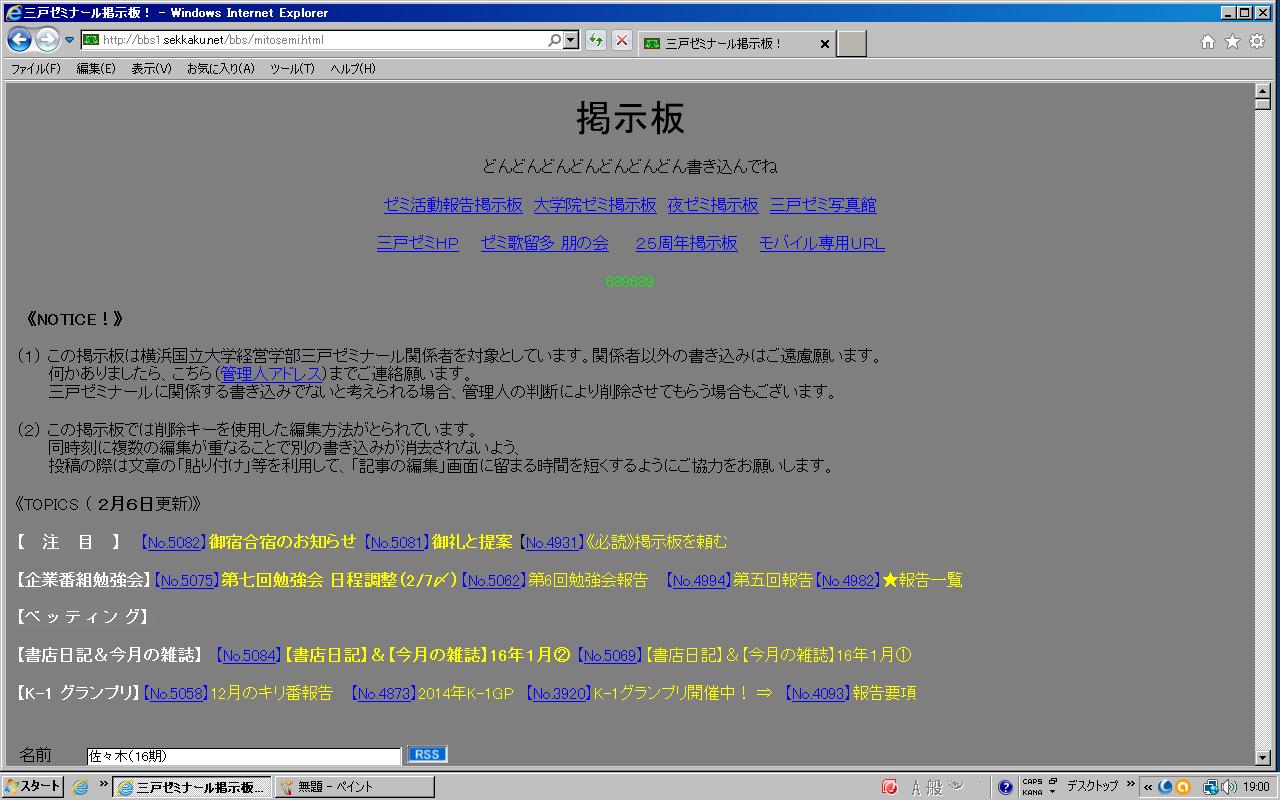Open the Tools gear icon
This screenshot has width=1280, height=800.
[x=1257, y=41]
